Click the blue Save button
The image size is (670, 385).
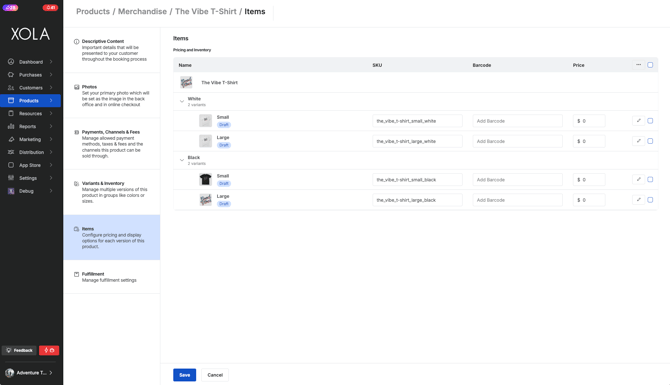point(185,375)
